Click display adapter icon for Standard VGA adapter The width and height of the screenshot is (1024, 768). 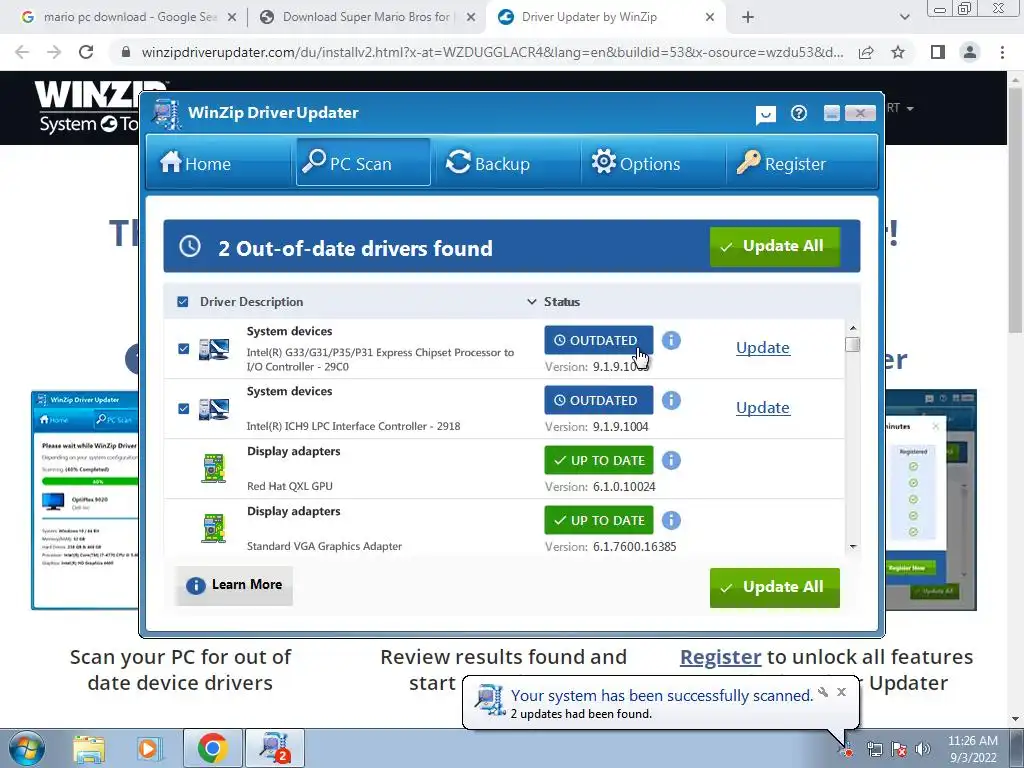[x=214, y=528]
